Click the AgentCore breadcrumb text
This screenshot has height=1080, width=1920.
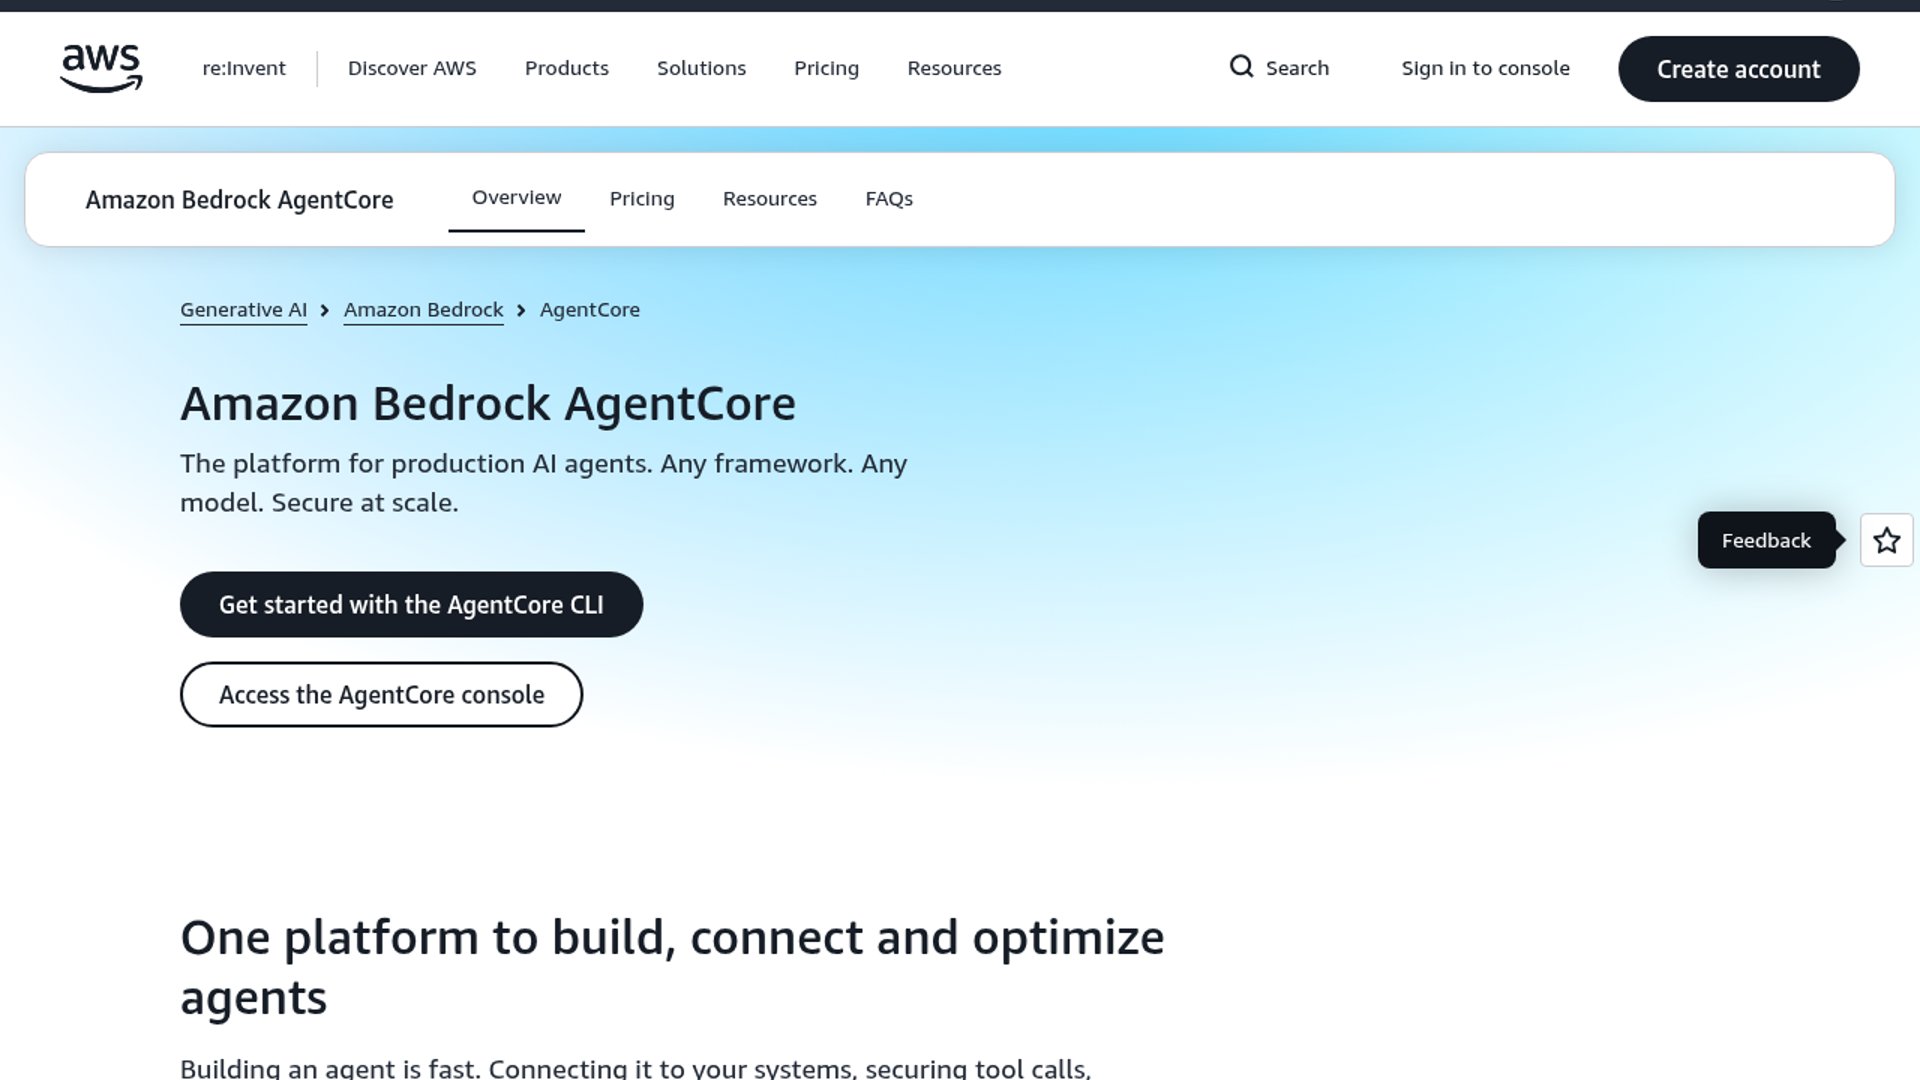click(590, 310)
